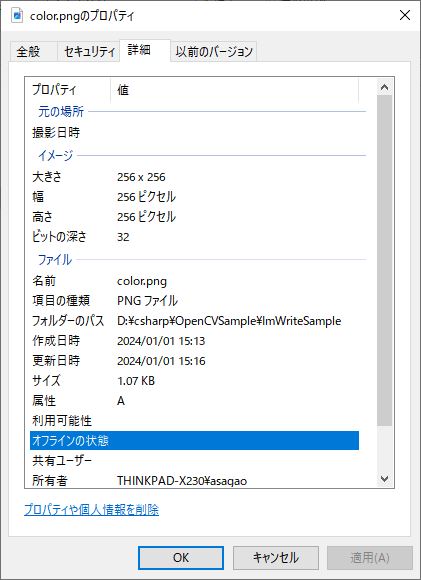
Task: Switch to the 全般 tab
Action: click(x=28, y=51)
